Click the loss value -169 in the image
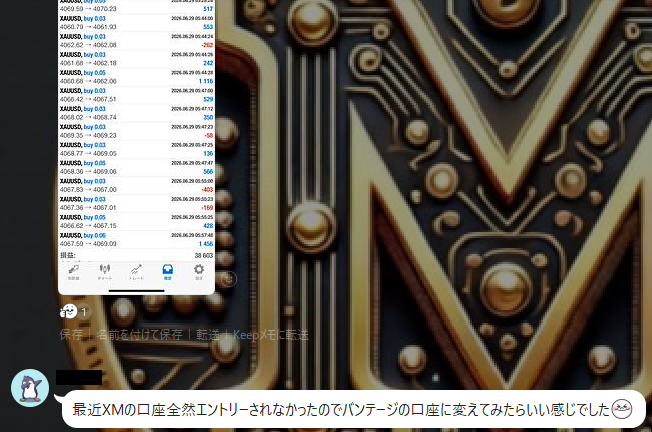This screenshot has width=652, height=432. (x=207, y=207)
